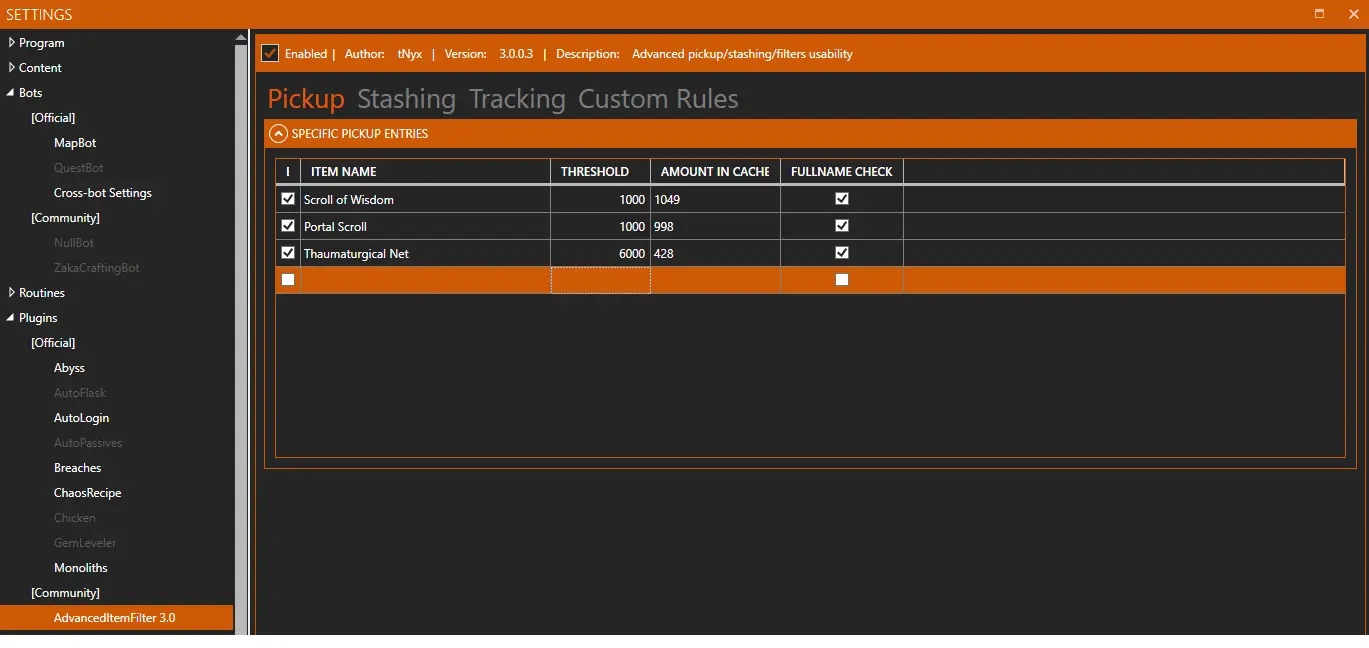Select the ChaosRecipe plugin

coord(87,493)
